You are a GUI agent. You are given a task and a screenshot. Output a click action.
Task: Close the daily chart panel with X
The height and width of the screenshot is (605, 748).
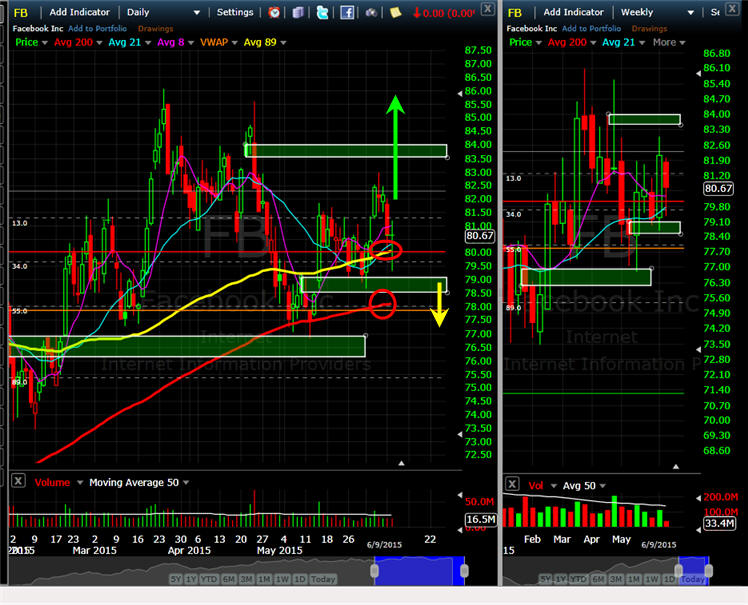(487, 7)
